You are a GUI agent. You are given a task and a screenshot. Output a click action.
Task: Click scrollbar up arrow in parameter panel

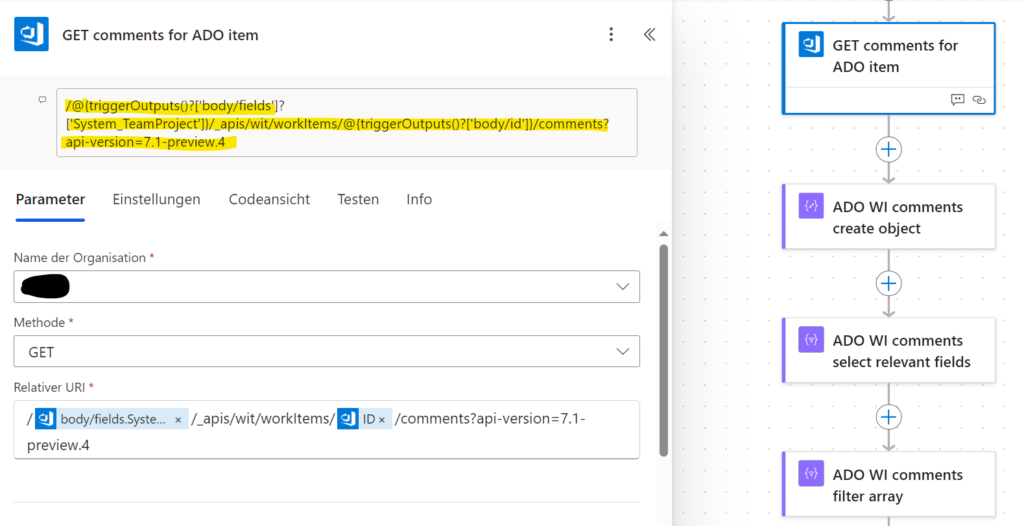664,234
